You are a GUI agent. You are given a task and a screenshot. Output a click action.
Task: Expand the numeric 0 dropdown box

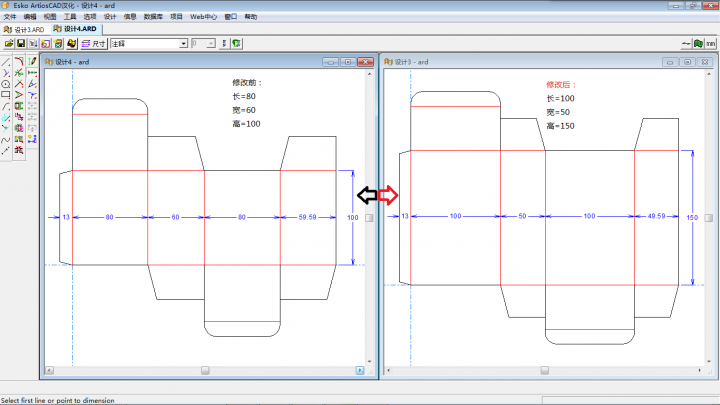(x=210, y=44)
